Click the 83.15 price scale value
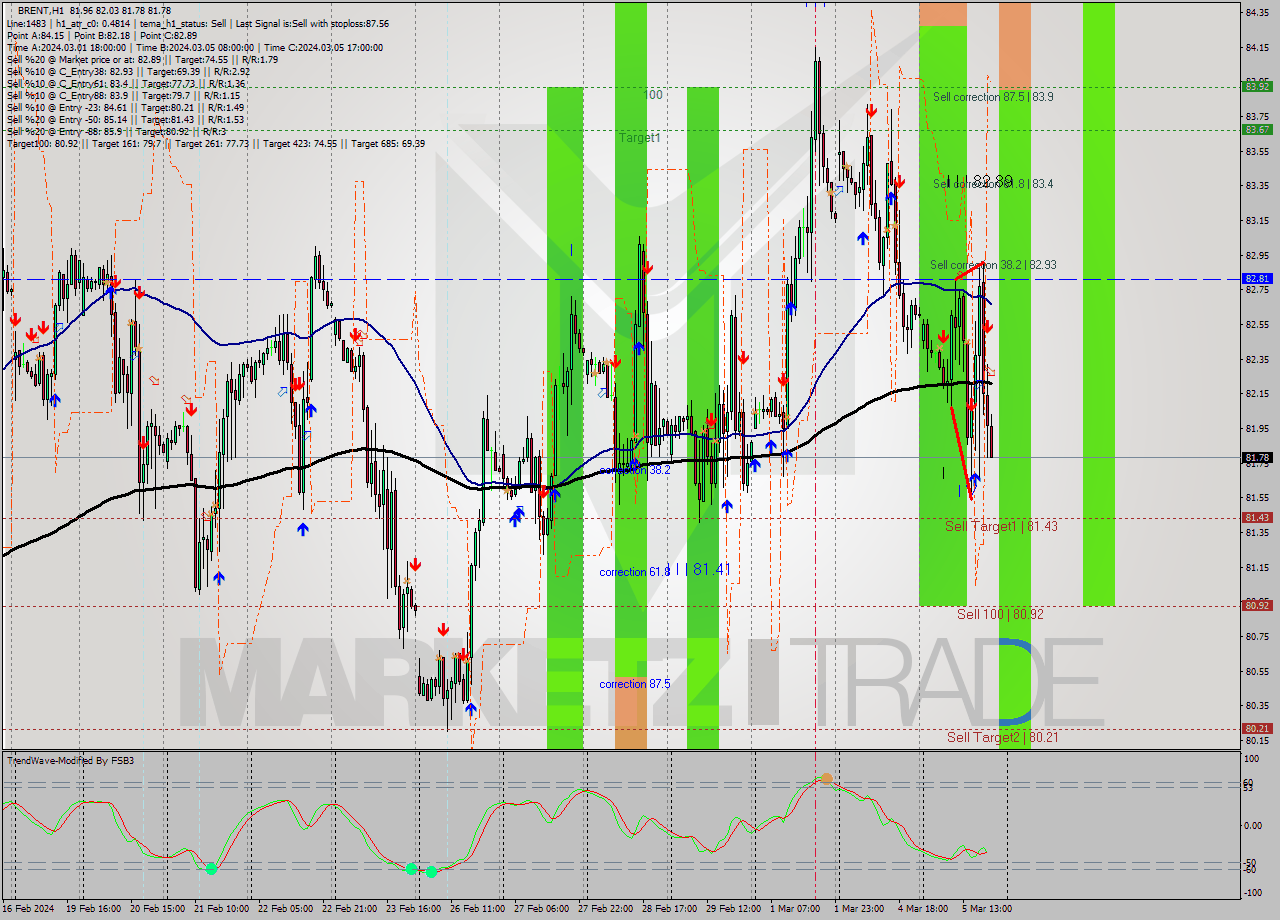This screenshot has width=1280, height=920. coord(1257,220)
